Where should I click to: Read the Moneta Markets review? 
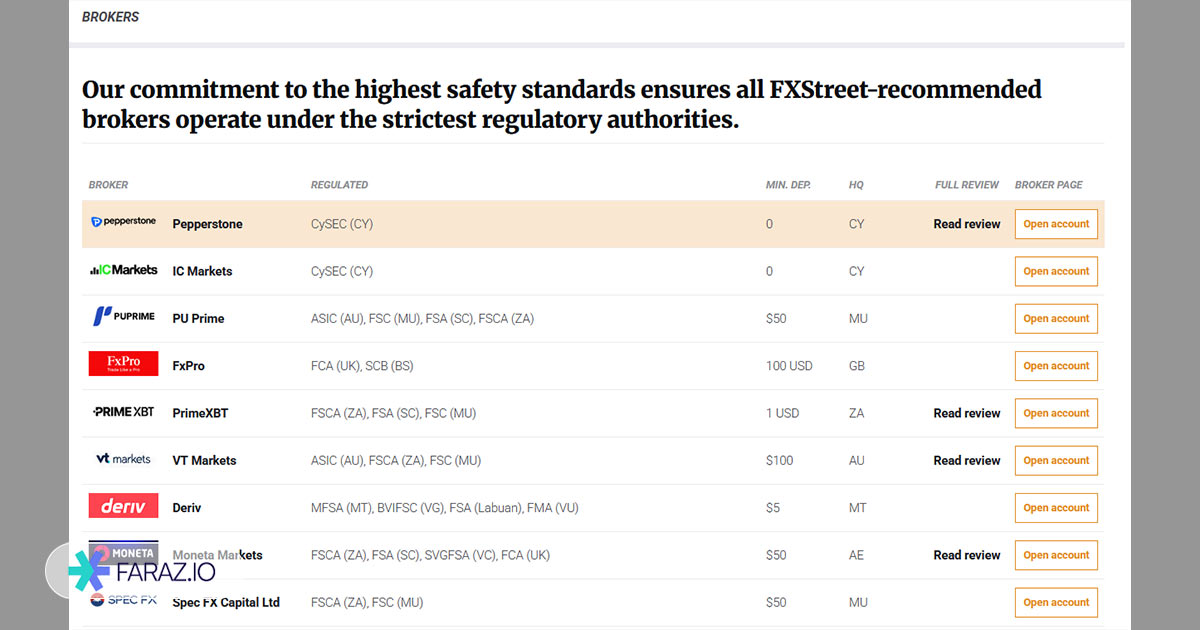[x=967, y=555]
